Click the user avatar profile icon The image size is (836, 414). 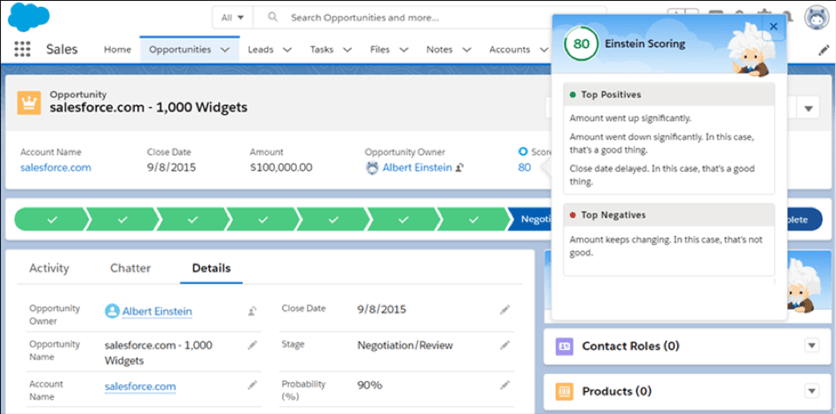click(816, 18)
